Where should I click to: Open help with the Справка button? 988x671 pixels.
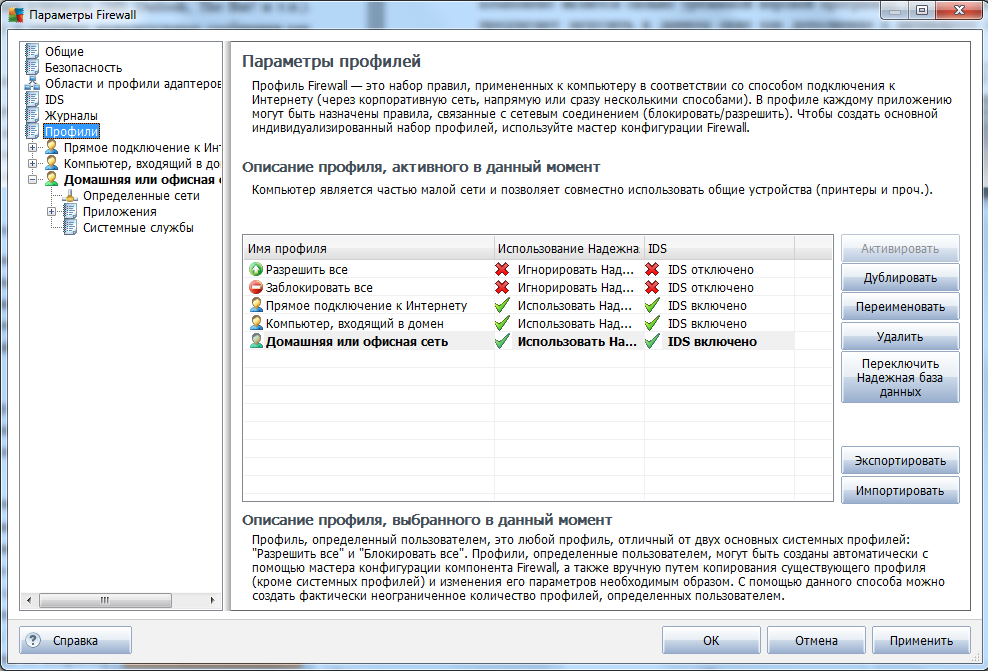pyautogui.click(x=75, y=640)
